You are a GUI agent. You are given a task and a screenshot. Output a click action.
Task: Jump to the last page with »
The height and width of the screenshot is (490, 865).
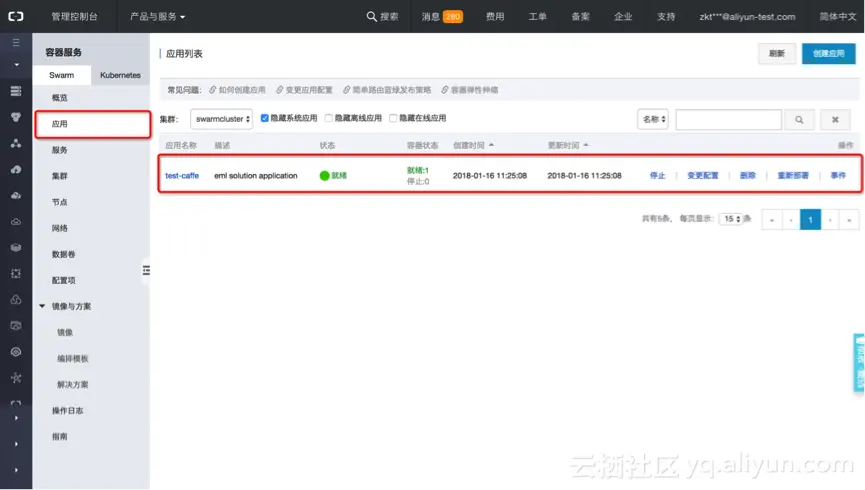[850, 220]
